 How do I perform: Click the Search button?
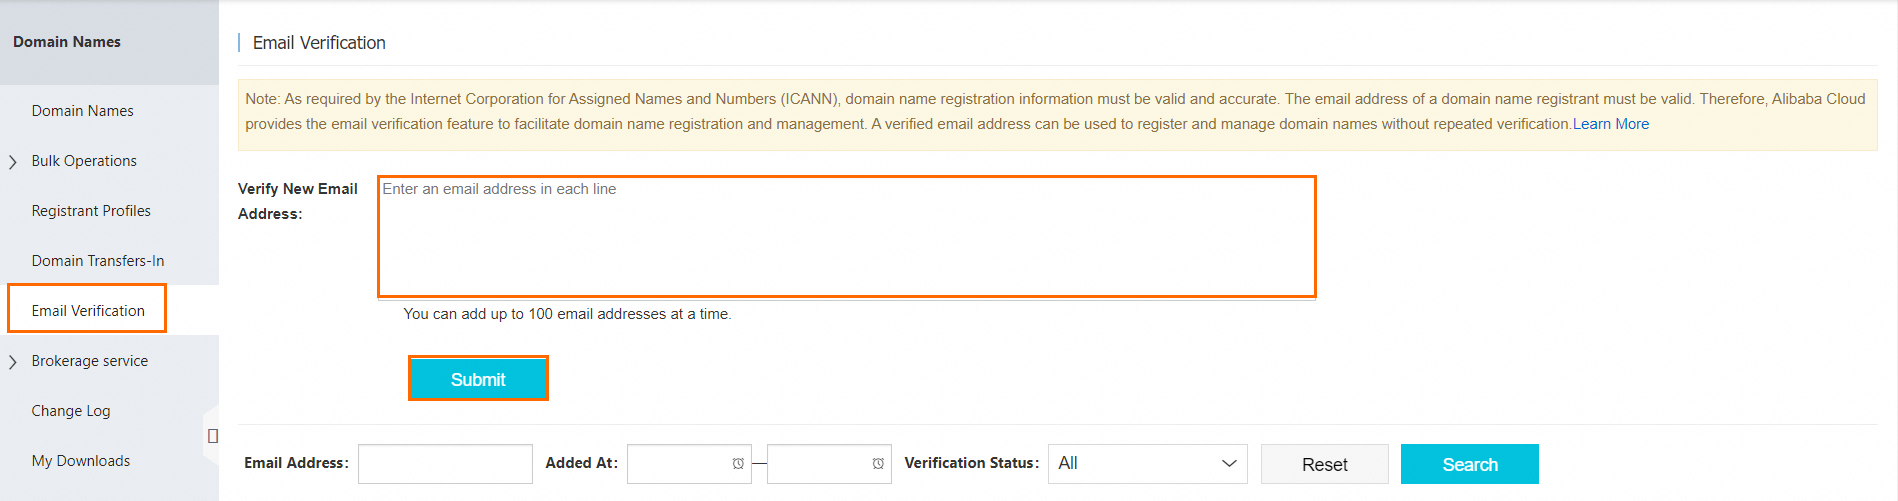tap(1469, 464)
